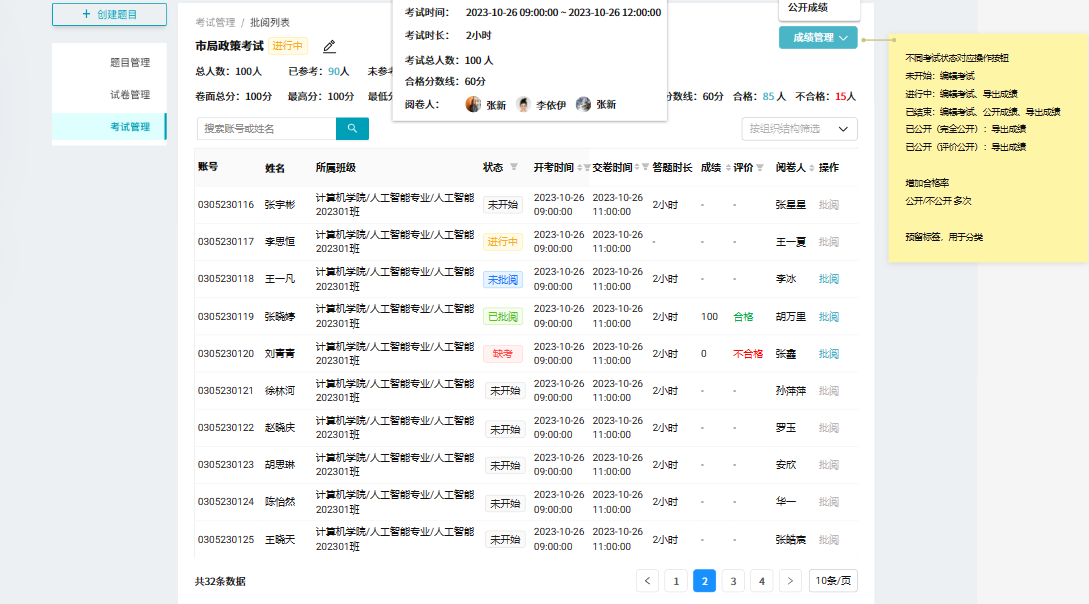Open the 开考时间 column filter icon
Viewport: 1089px width, 604px height.
[x=587, y=168]
